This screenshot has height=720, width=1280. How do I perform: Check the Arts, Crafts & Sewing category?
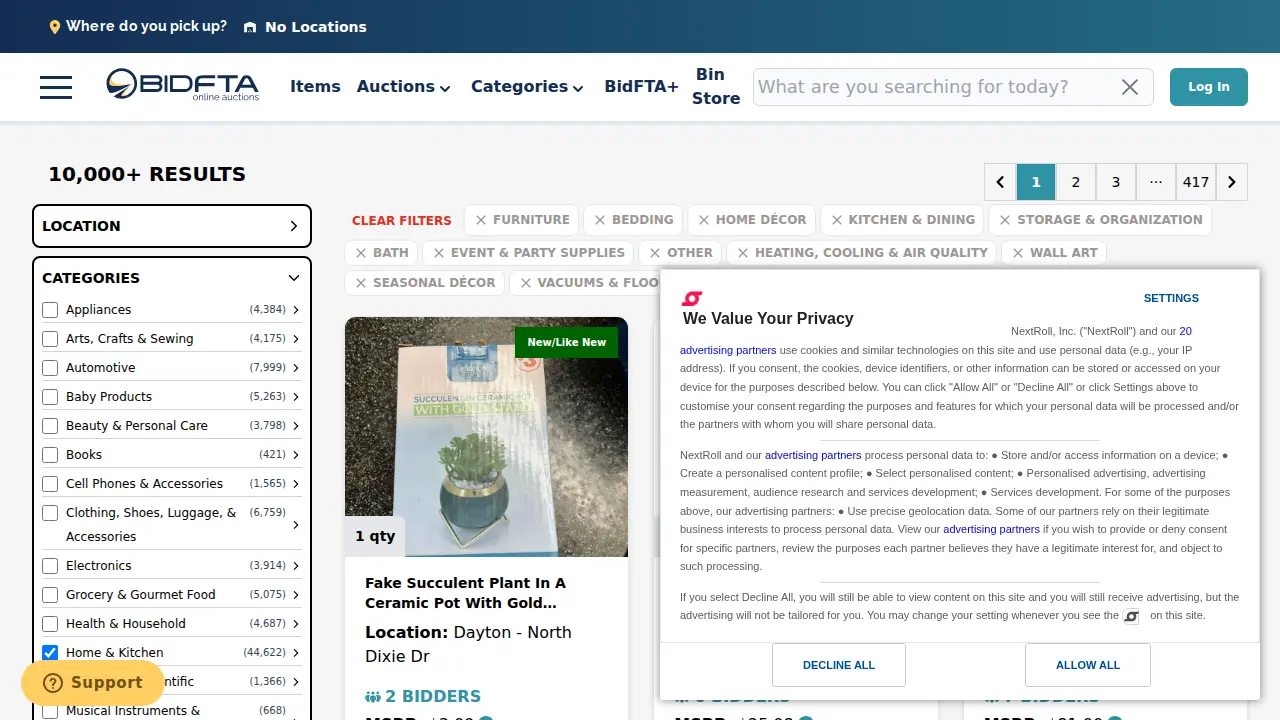pos(50,339)
